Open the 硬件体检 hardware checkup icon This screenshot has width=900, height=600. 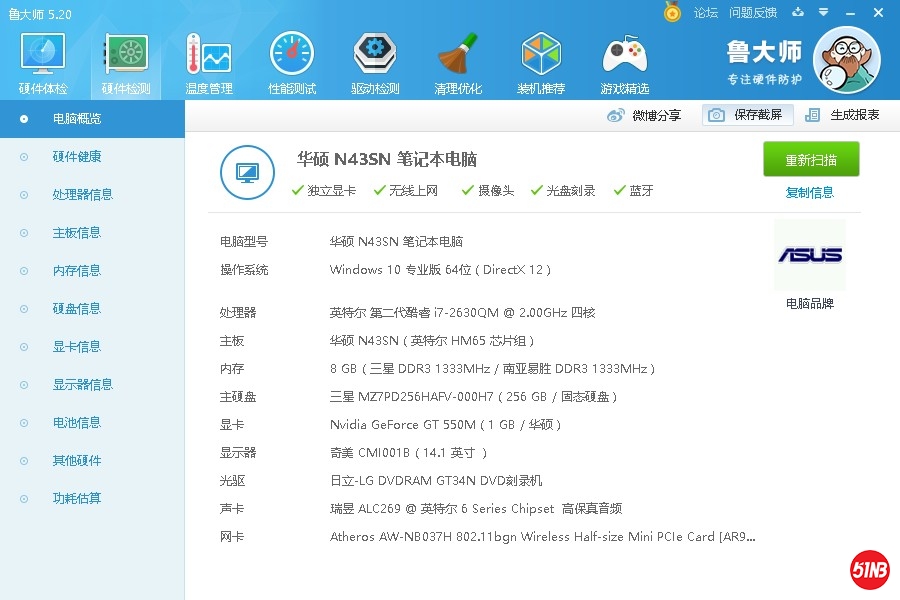[43, 62]
